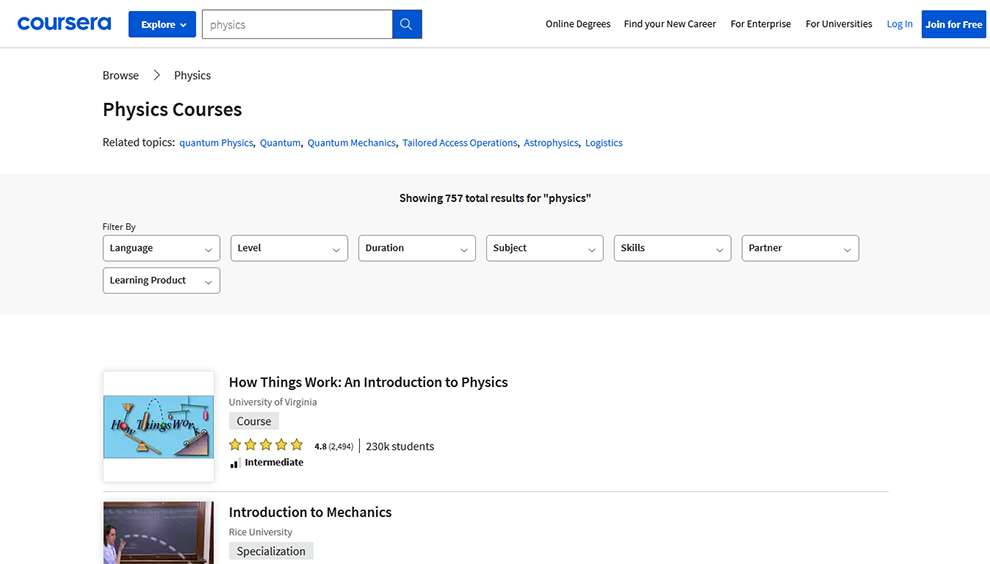Open the Astrophysics related topic
Screen dimensions: 990x564
click(551, 143)
